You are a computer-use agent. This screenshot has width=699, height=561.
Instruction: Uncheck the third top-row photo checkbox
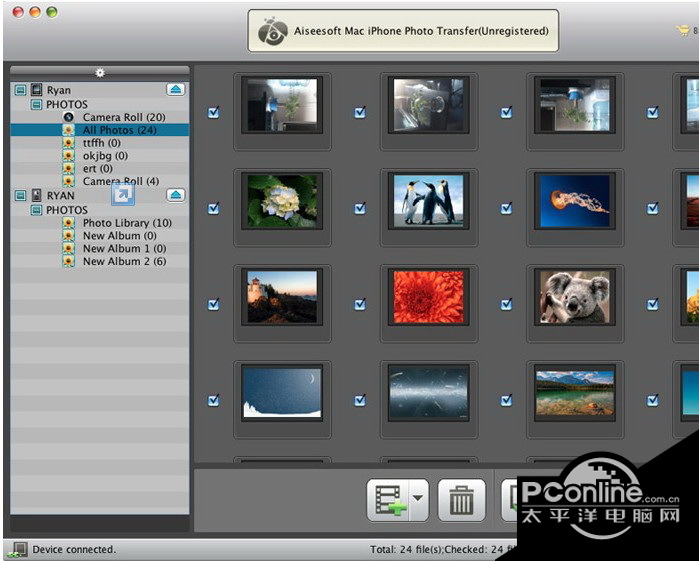coord(506,112)
